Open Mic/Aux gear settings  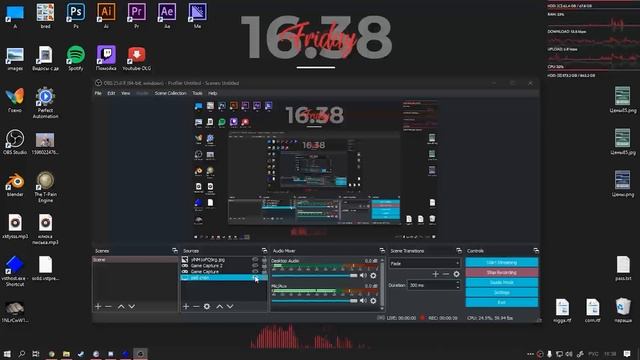click(373, 301)
